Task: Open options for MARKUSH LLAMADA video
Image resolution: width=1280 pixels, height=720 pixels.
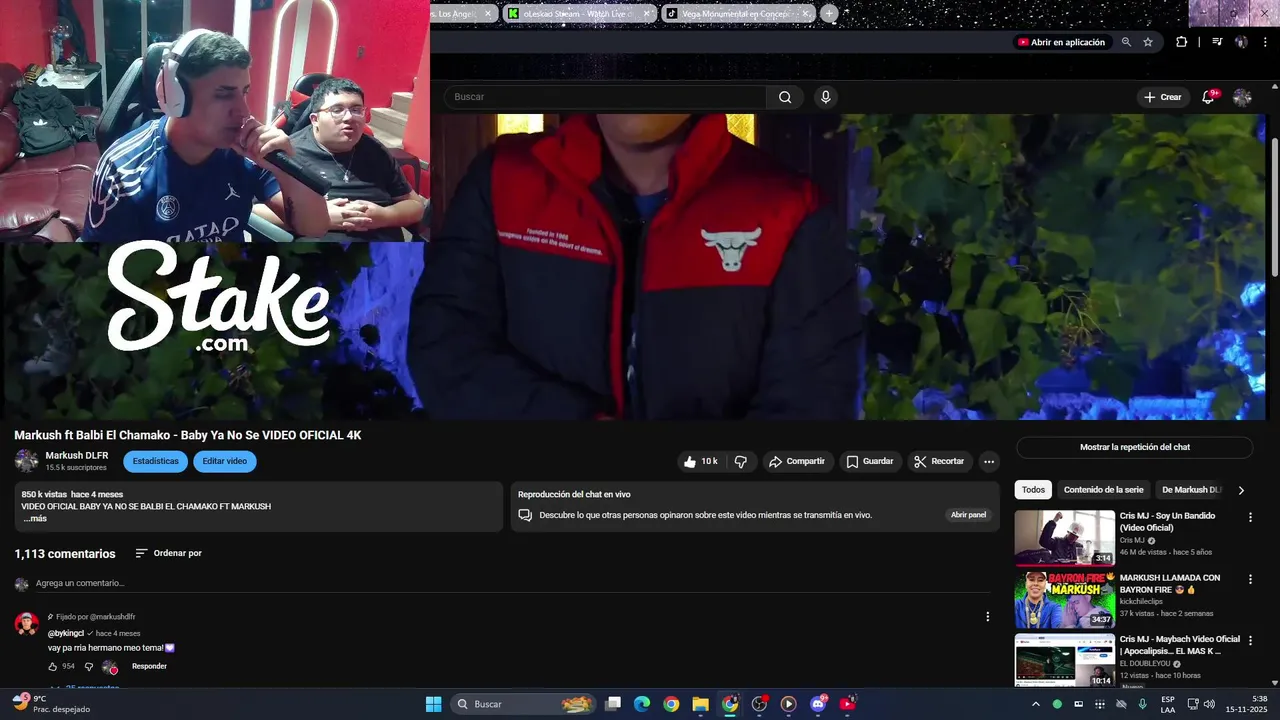Action: click(x=1250, y=579)
